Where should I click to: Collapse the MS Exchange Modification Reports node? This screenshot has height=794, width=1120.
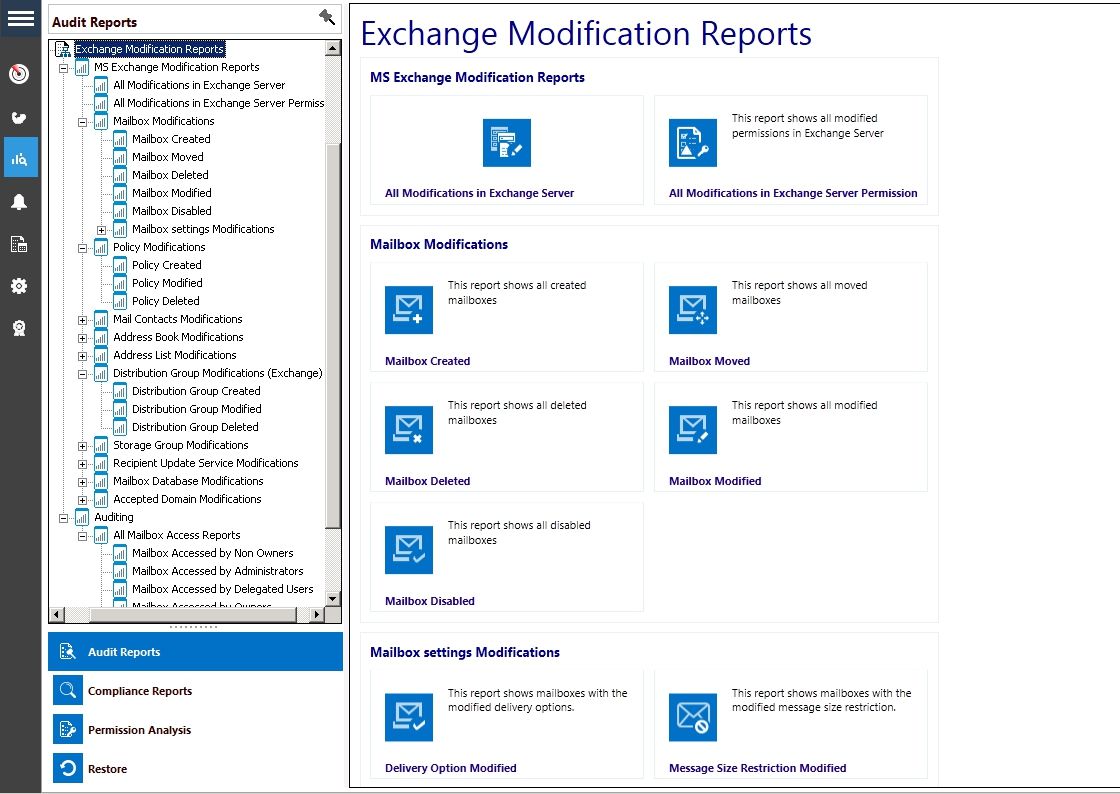coord(64,69)
